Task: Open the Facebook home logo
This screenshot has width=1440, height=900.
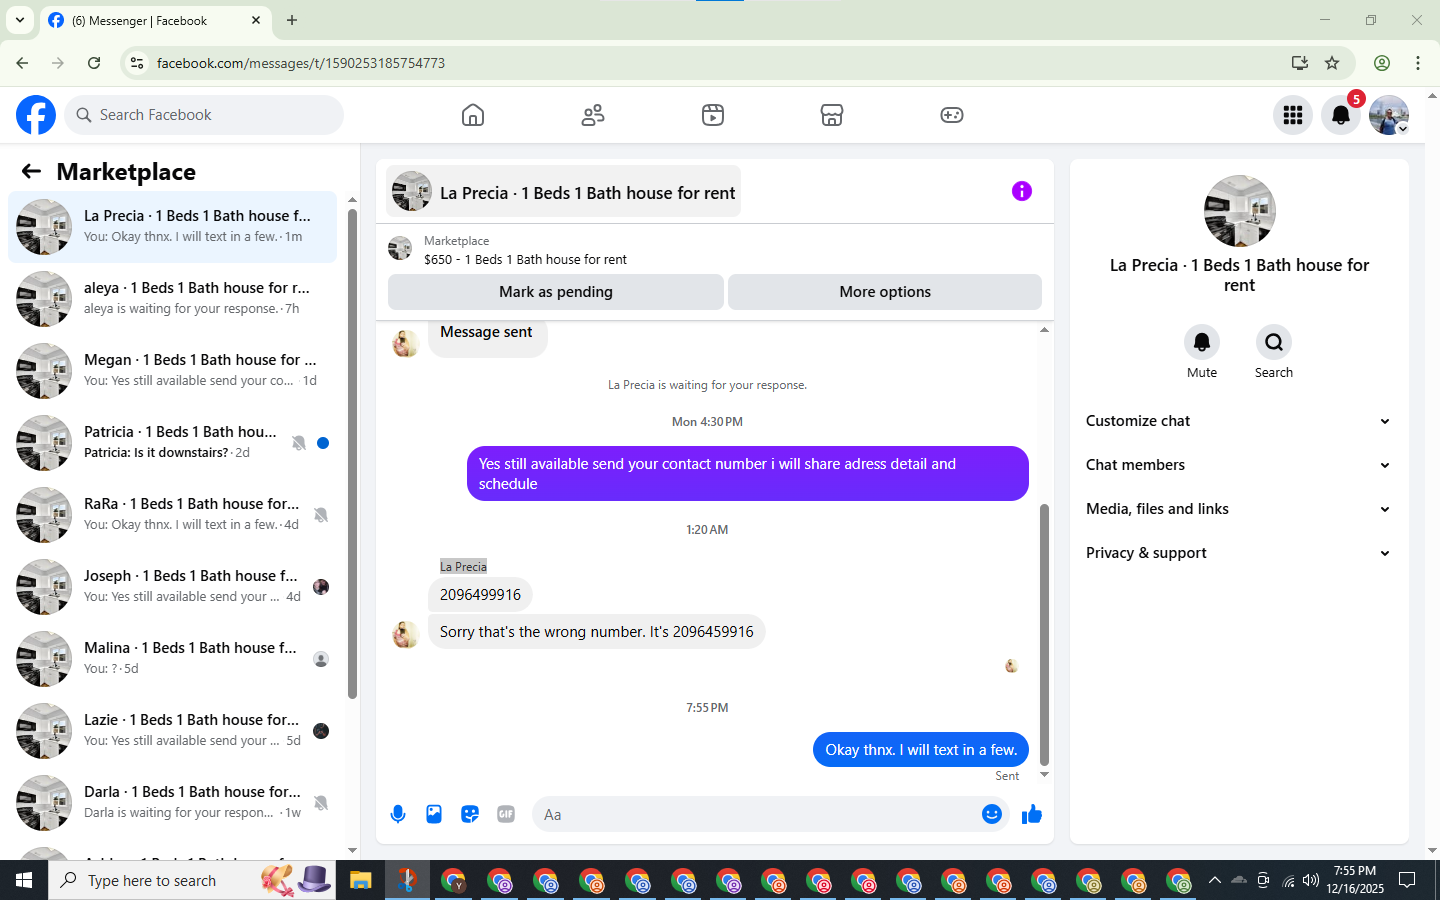Action: [x=36, y=115]
